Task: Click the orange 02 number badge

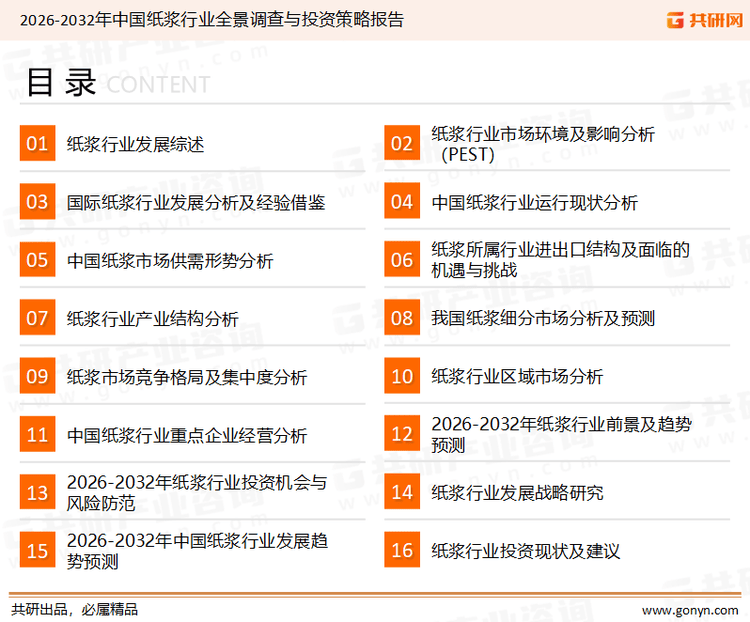Action: [401, 144]
